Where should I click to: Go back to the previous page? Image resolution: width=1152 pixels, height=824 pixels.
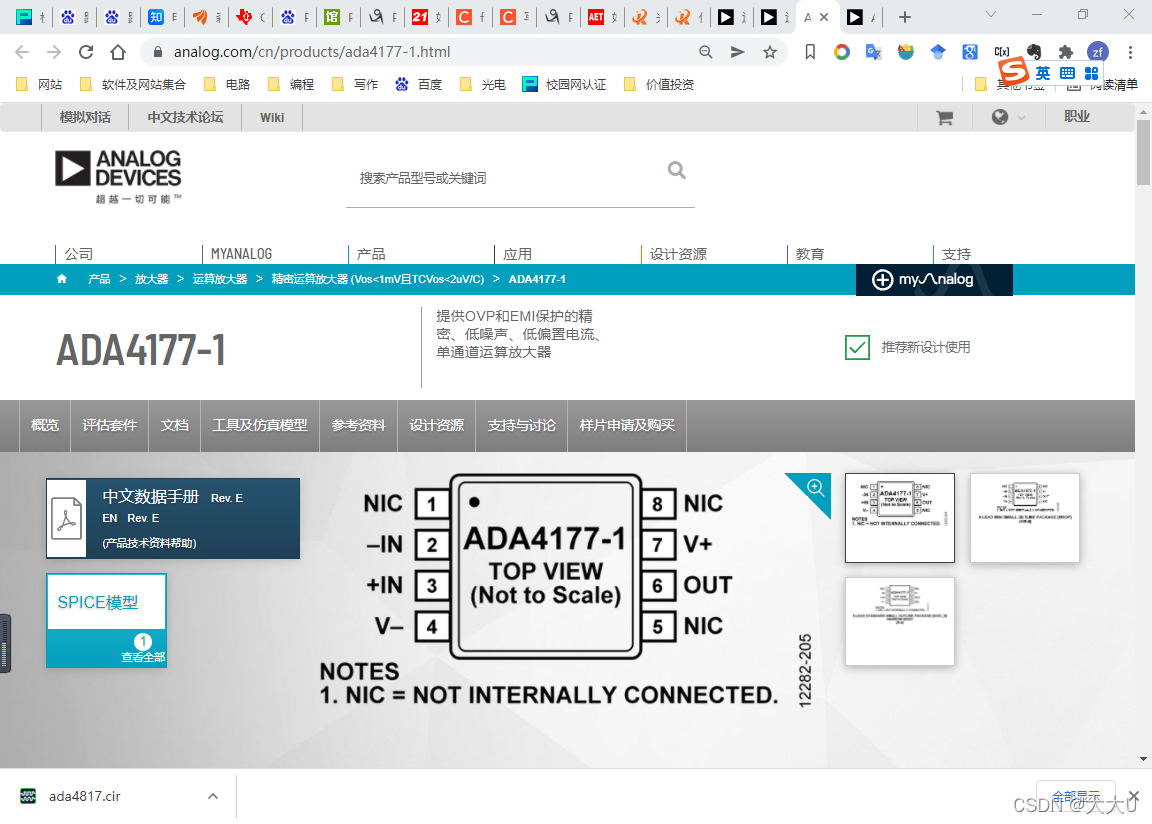[x=22, y=52]
